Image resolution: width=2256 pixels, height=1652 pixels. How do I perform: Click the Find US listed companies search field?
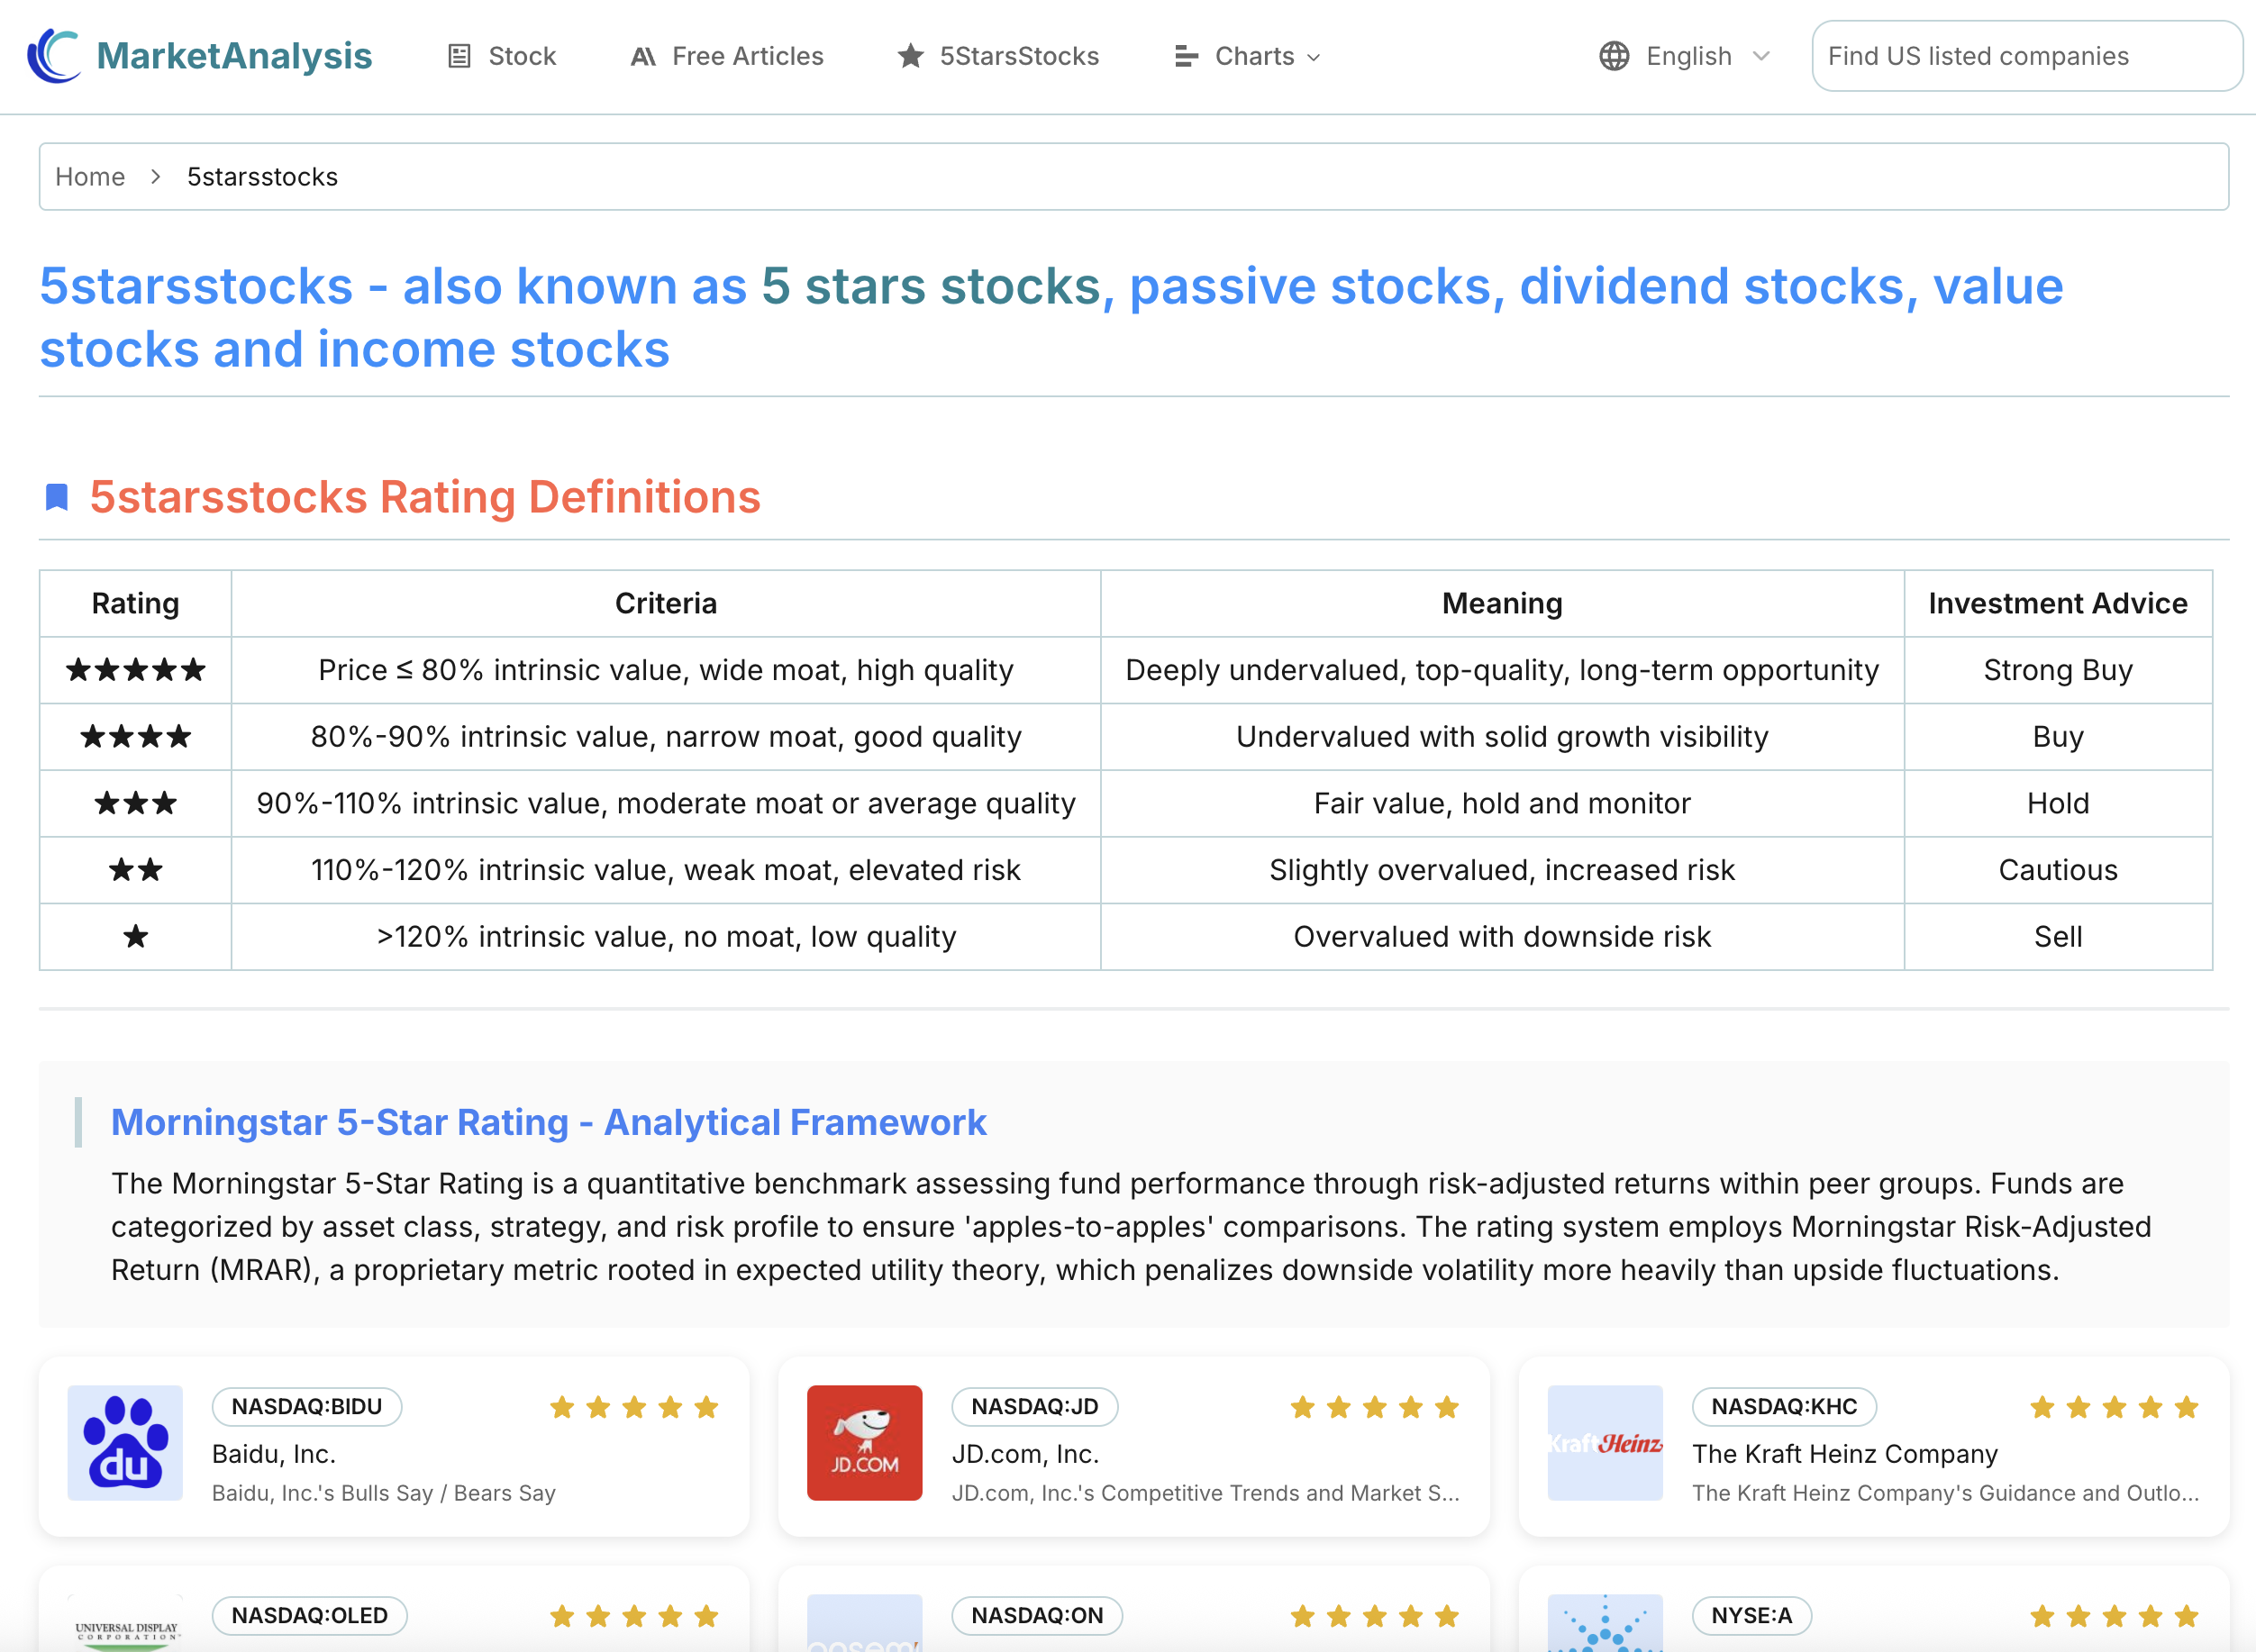2027,57
